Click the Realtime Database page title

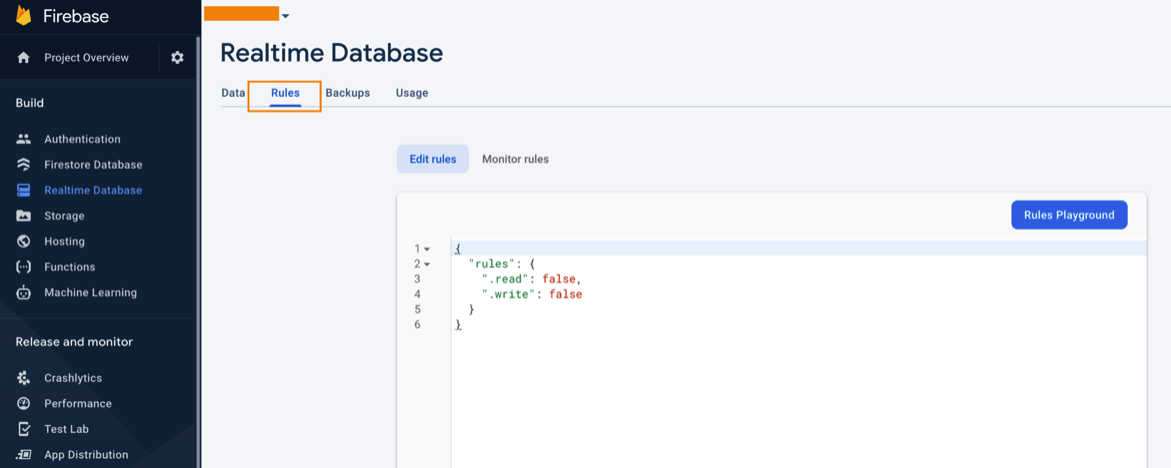[332, 53]
